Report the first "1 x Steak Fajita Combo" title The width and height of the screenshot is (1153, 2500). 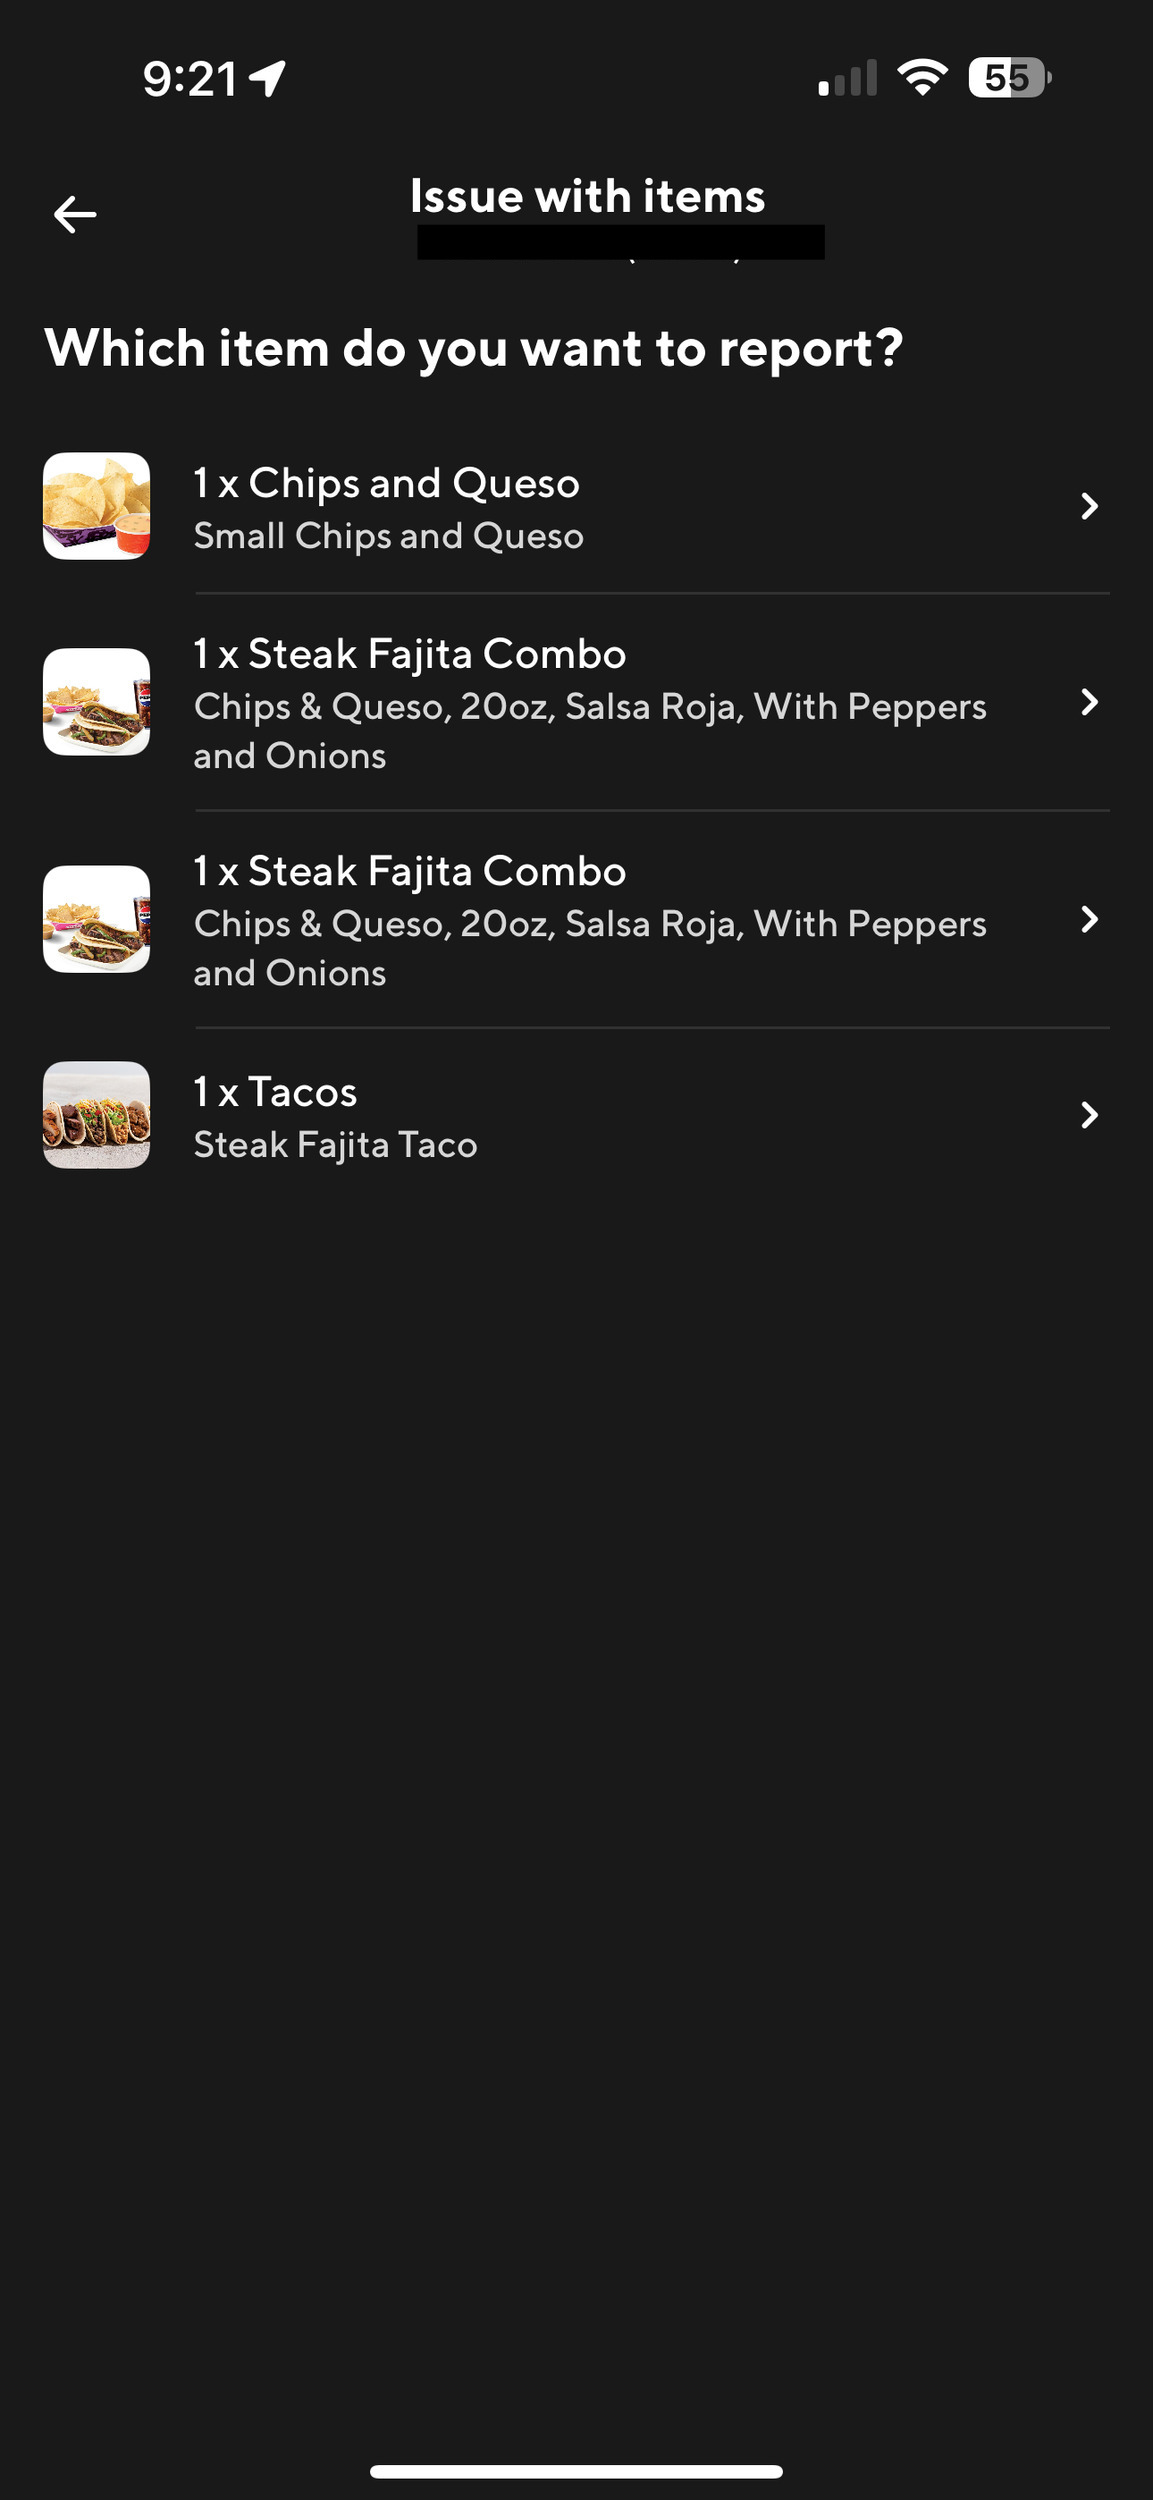pos(410,654)
